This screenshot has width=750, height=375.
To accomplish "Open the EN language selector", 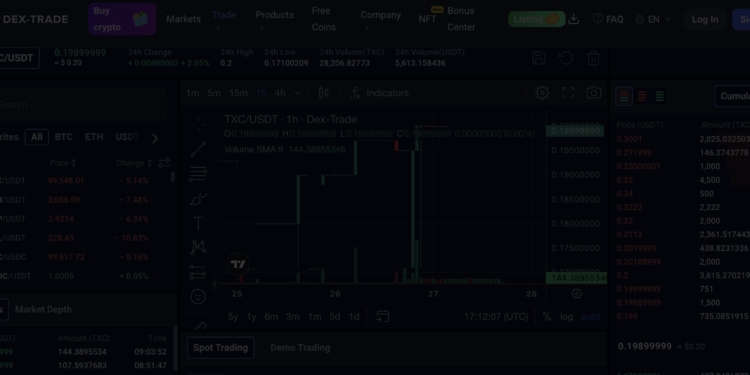I will pos(652,19).
